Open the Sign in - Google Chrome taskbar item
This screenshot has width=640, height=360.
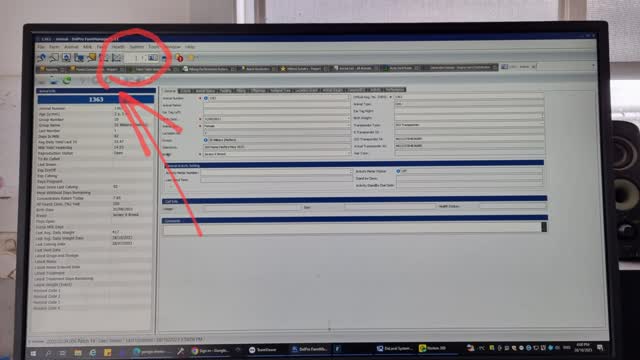coord(210,351)
